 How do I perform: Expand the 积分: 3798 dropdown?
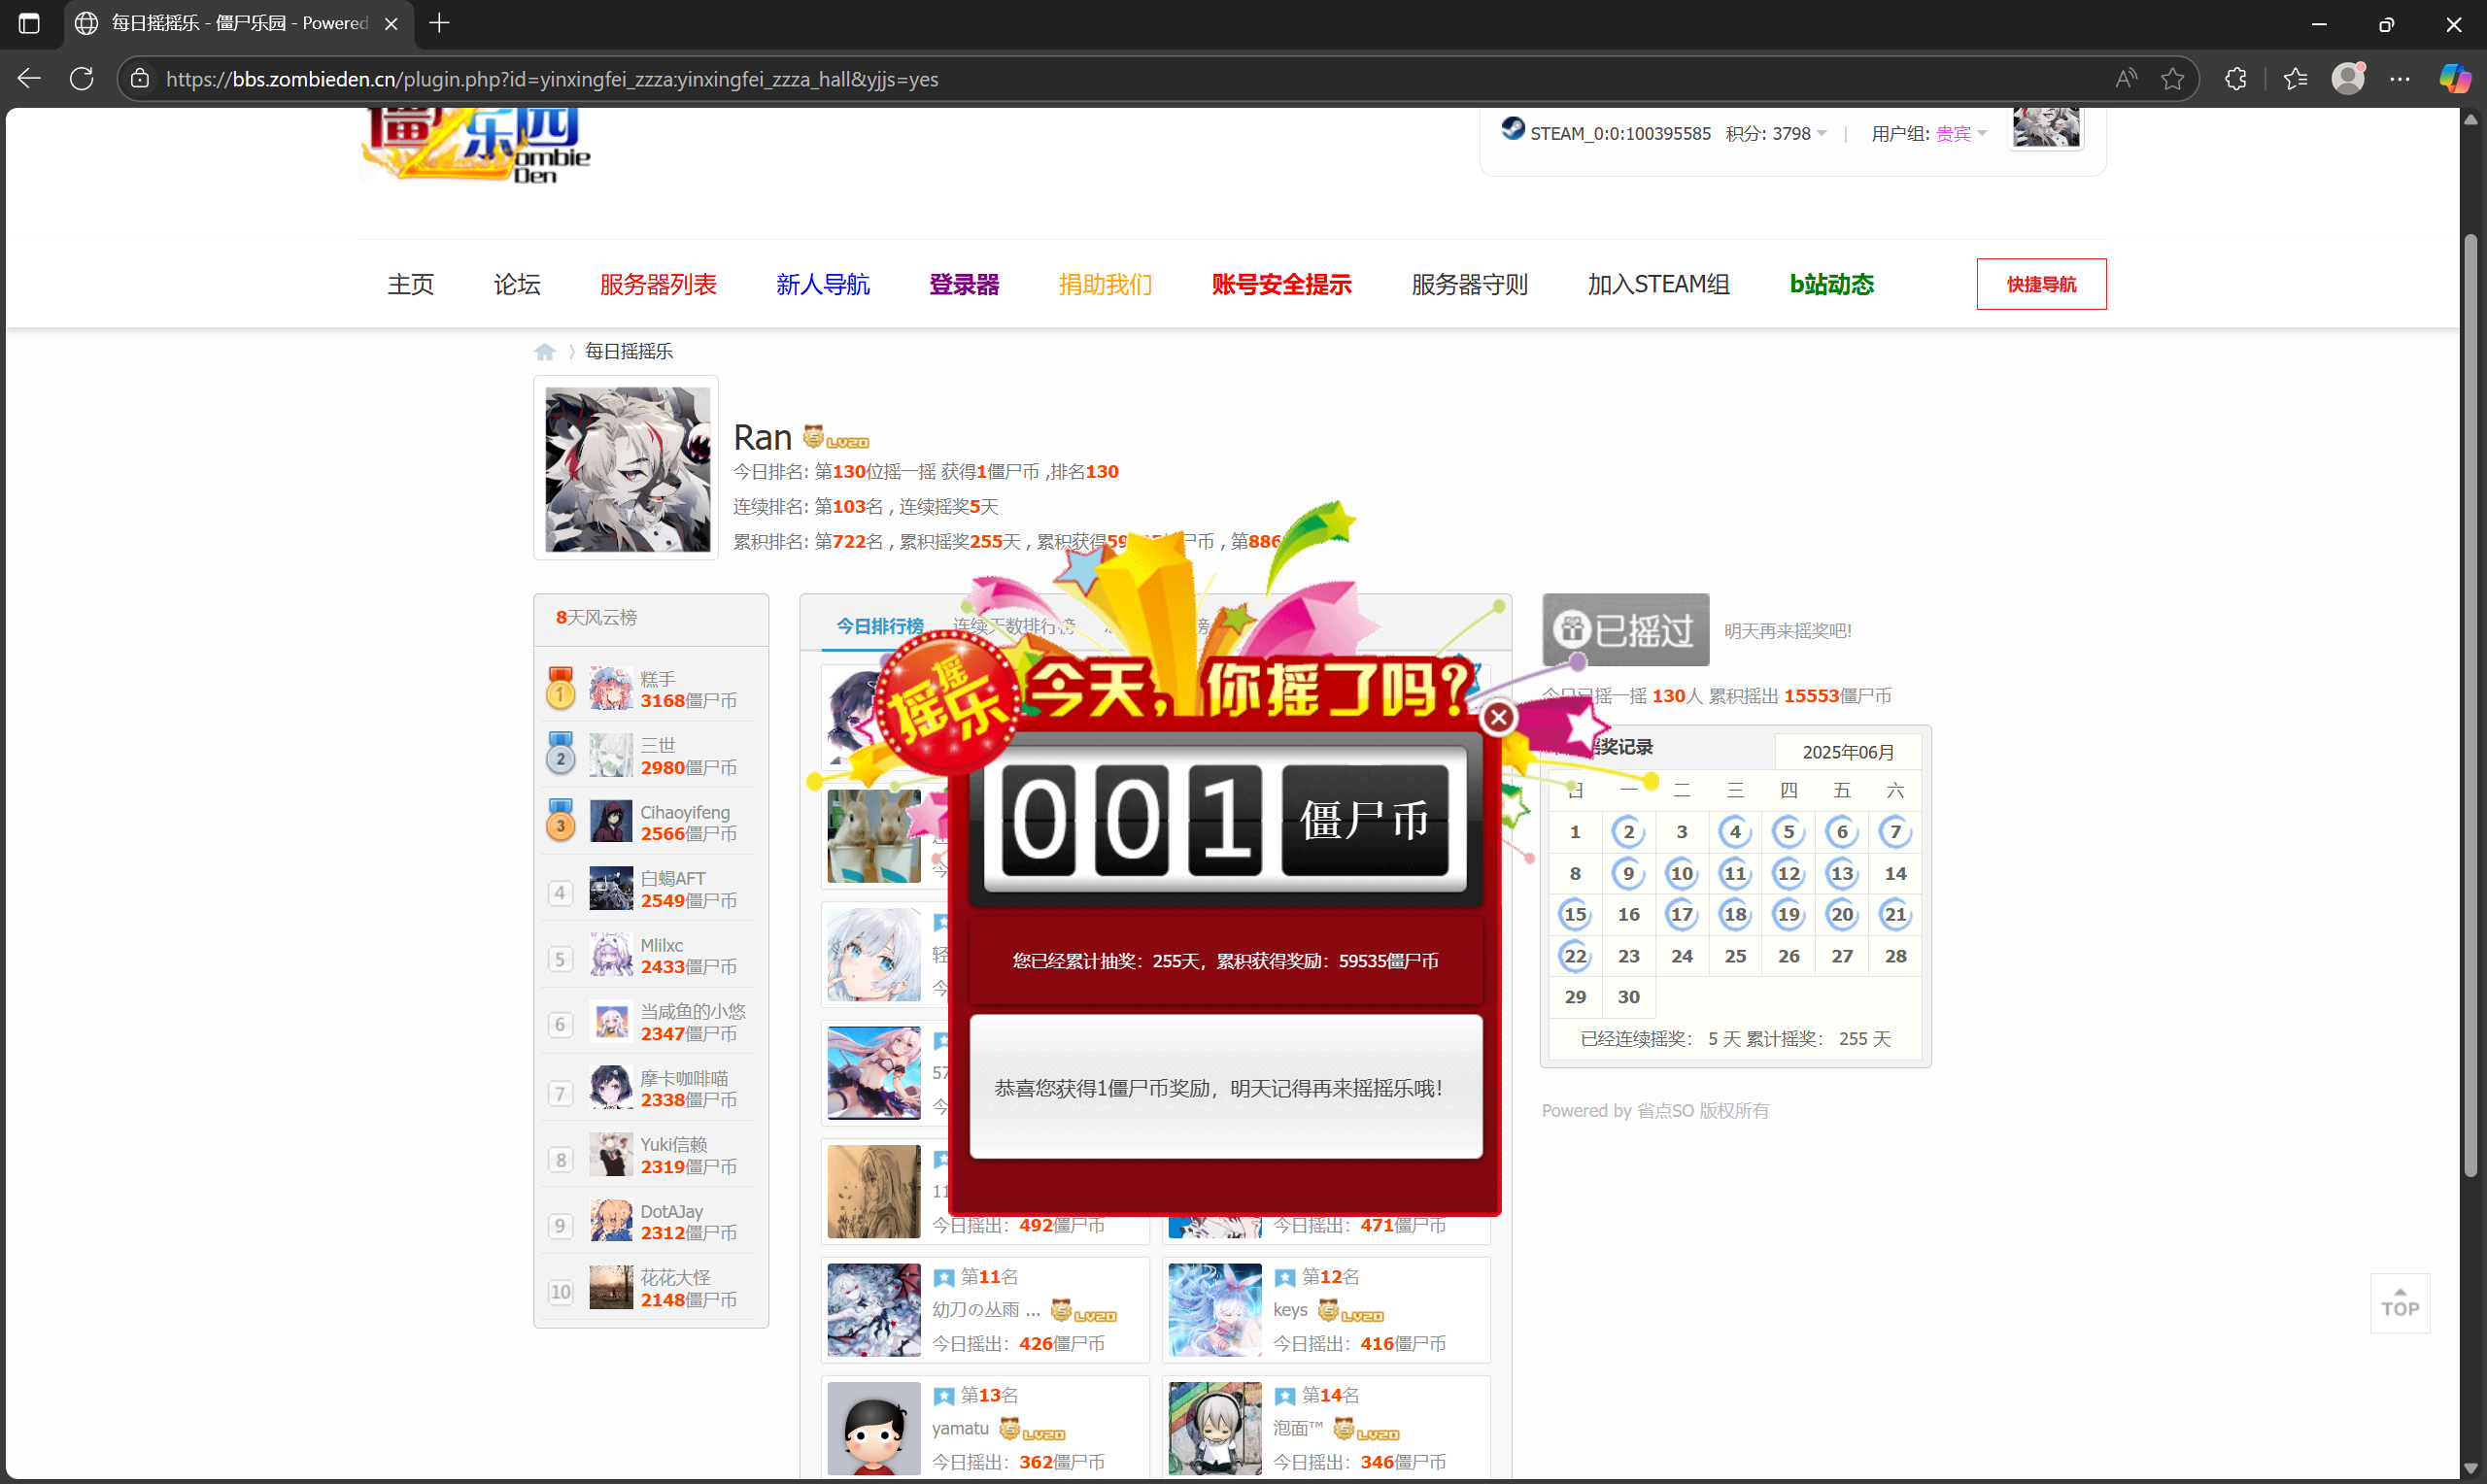(x=1776, y=134)
